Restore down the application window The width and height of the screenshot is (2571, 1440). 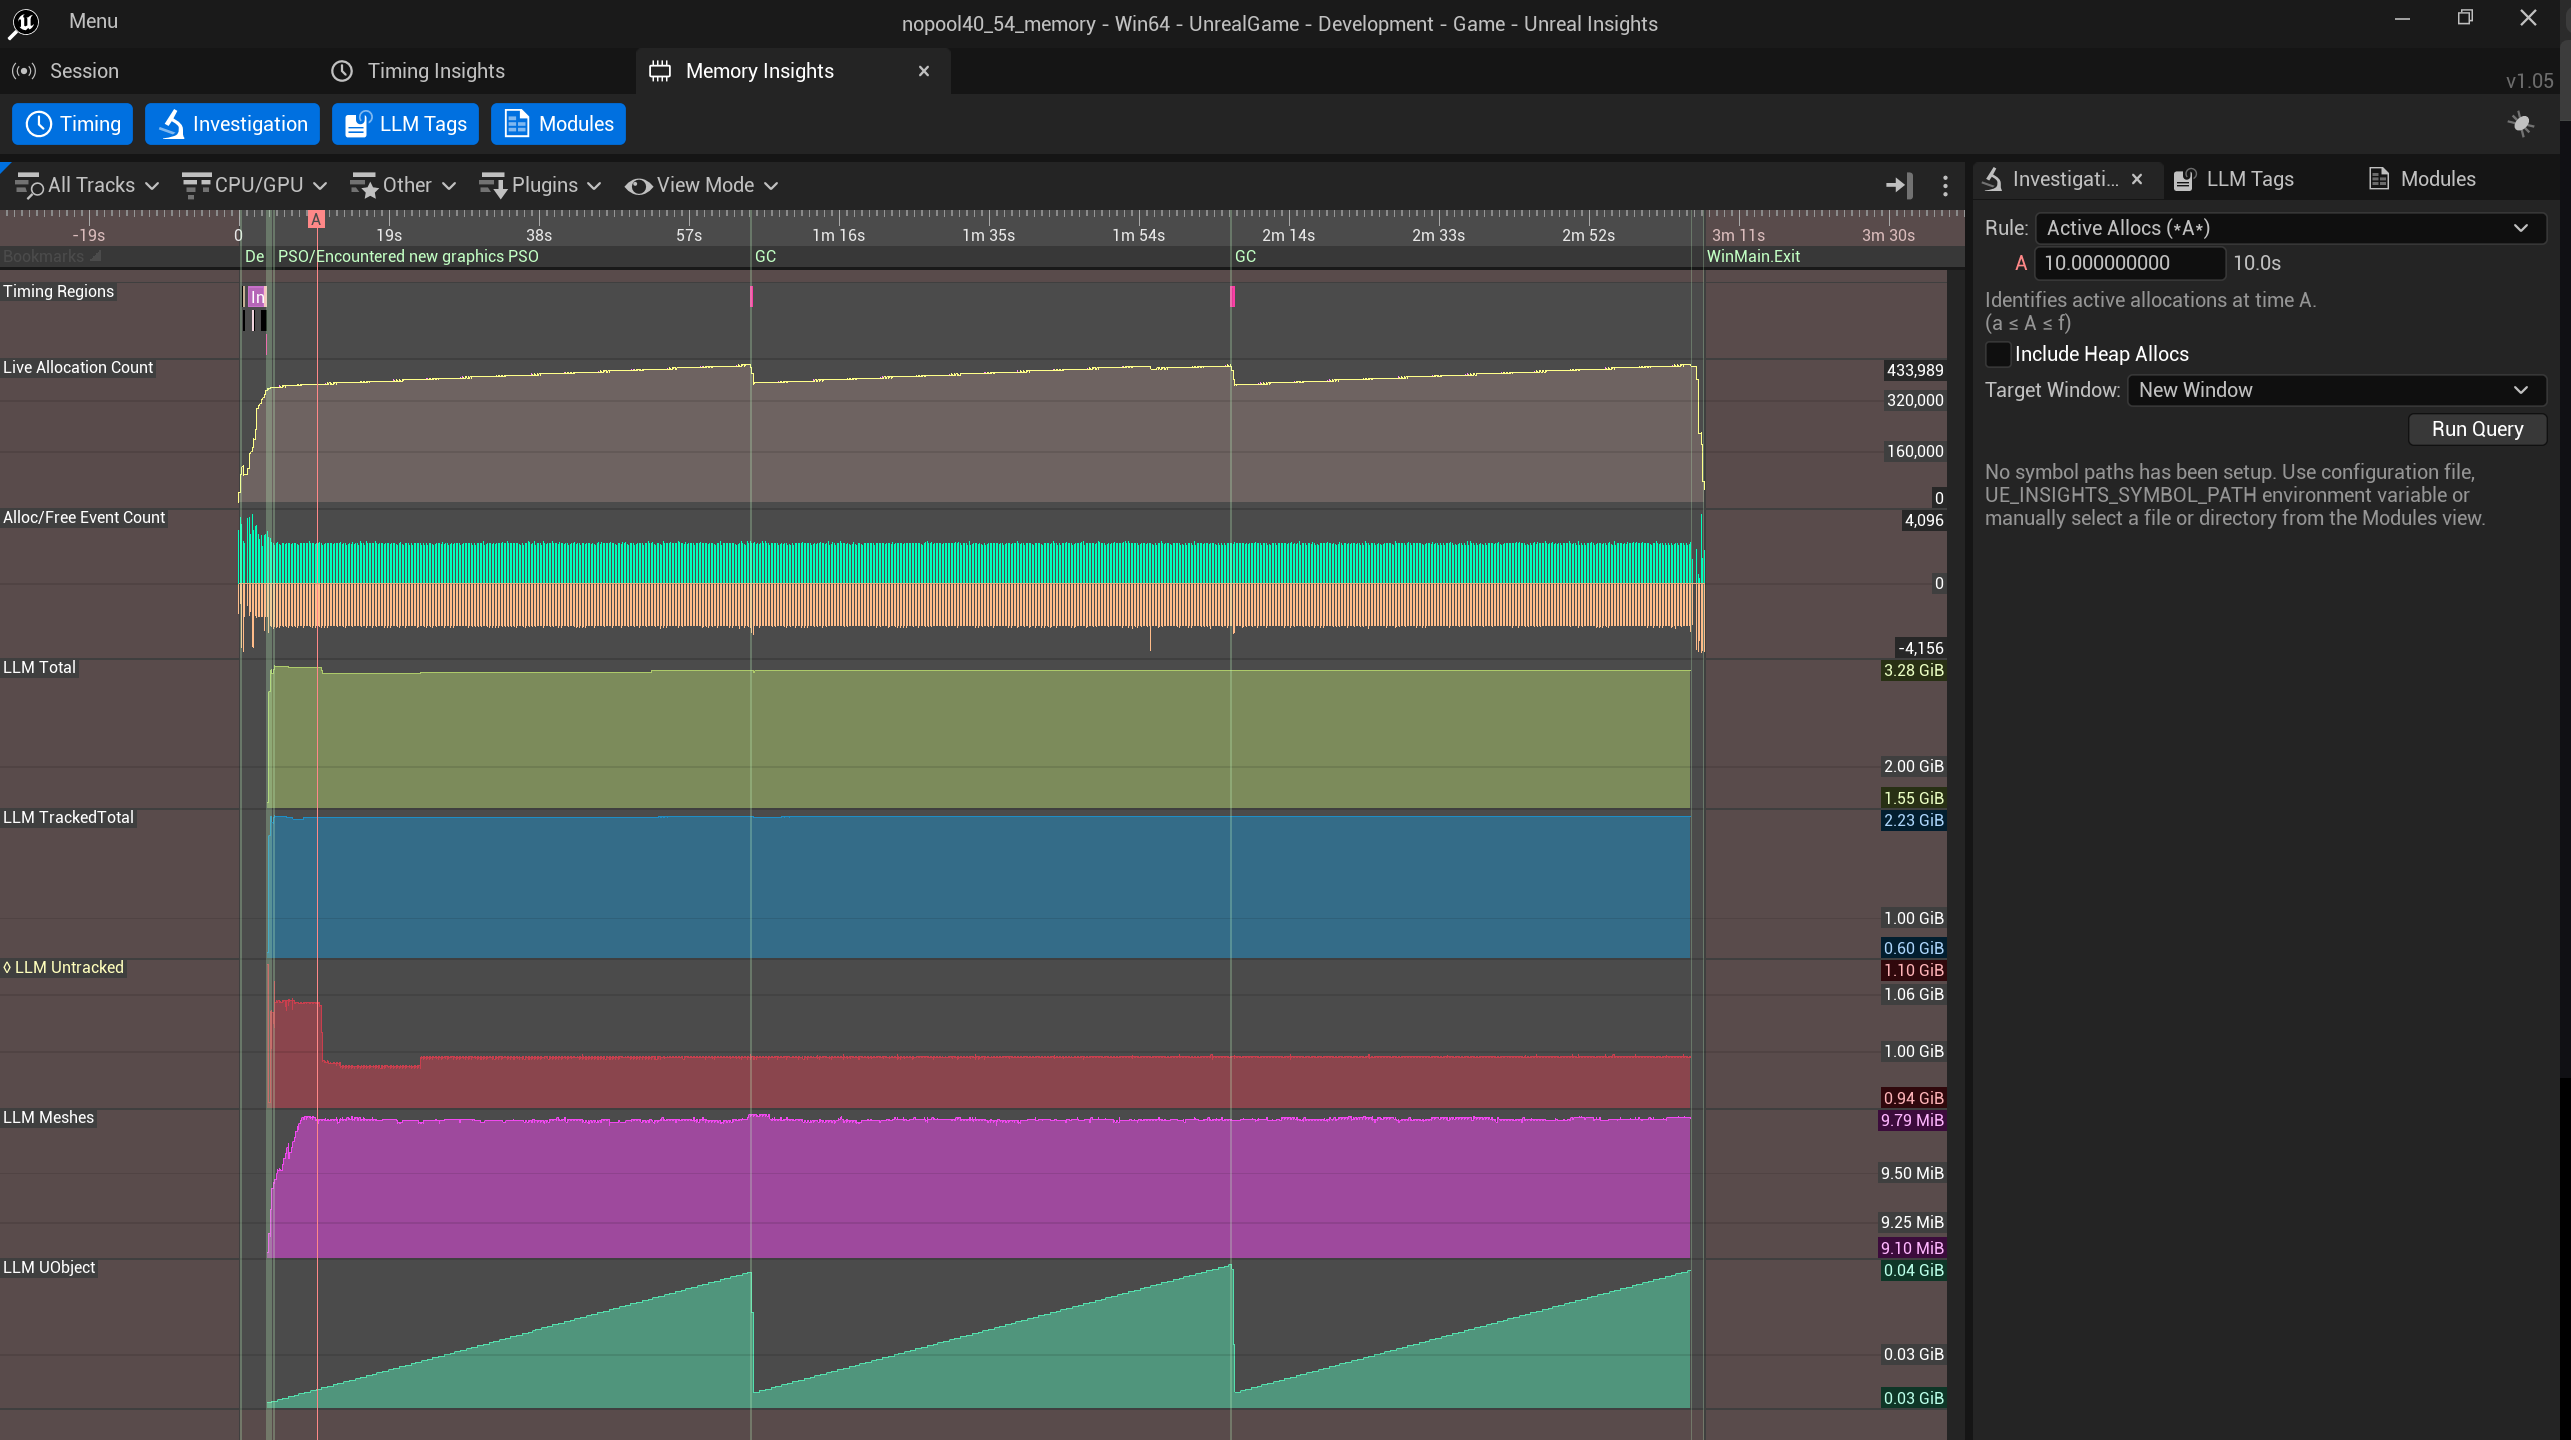(x=2465, y=18)
